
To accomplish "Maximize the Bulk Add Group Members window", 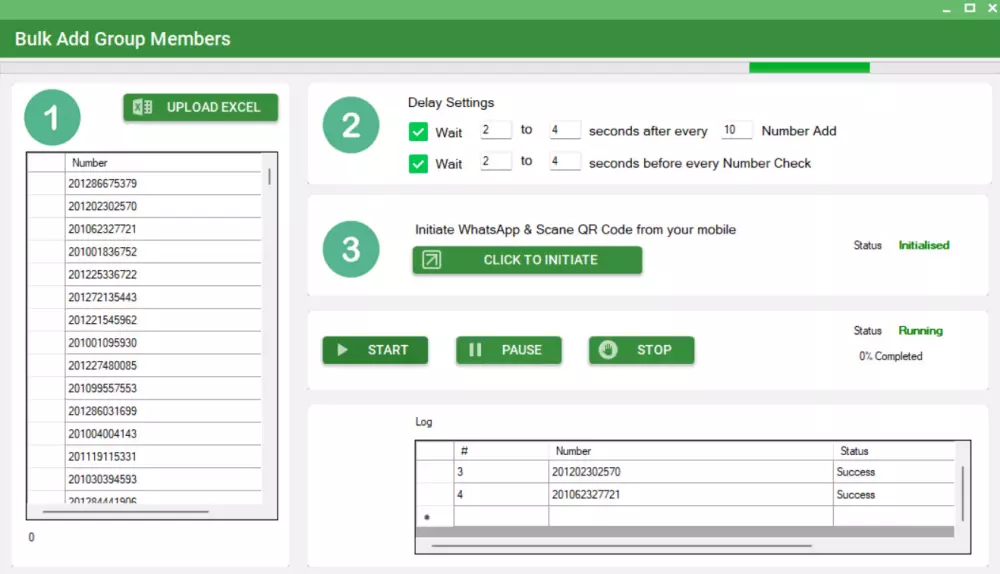I will pyautogui.click(x=969, y=8).
